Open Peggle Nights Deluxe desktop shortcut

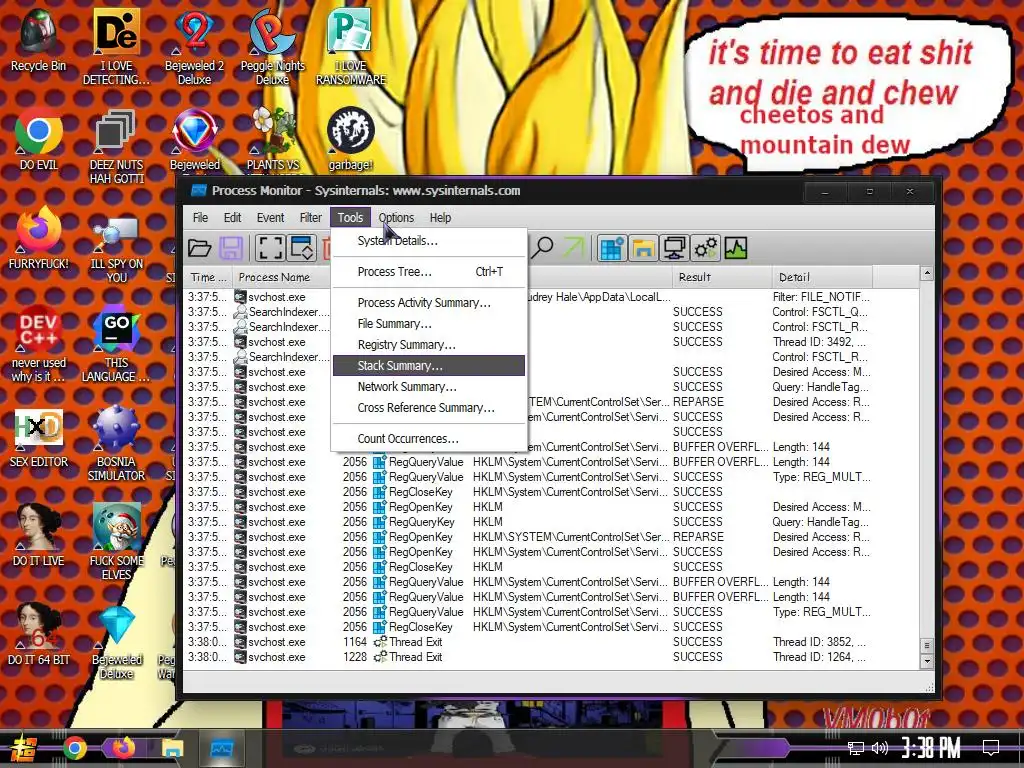[x=272, y=47]
